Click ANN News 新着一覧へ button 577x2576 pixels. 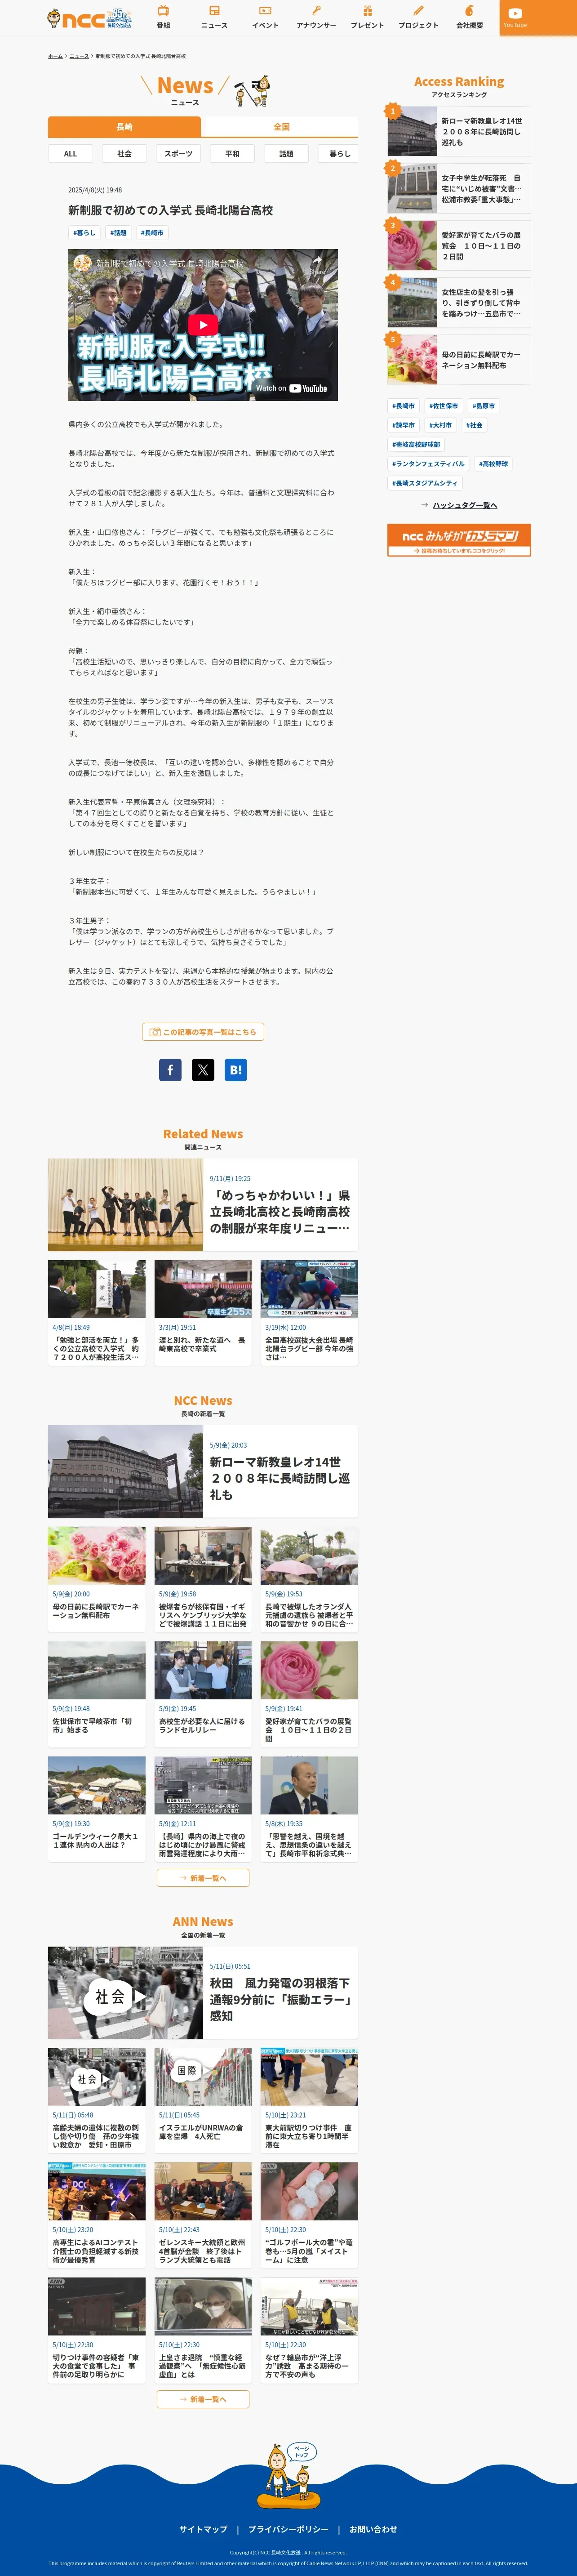203,2399
